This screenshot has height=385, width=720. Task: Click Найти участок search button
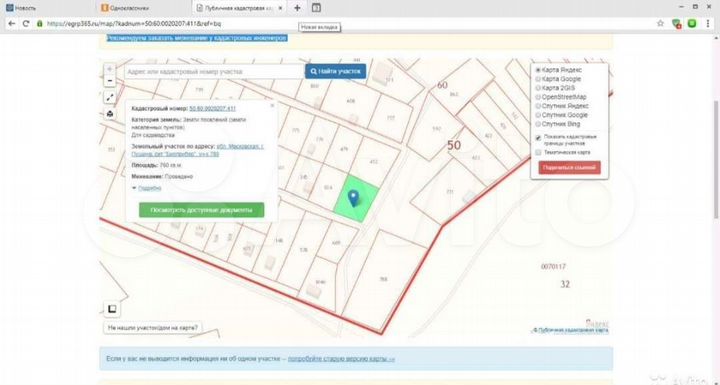pyautogui.click(x=336, y=71)
